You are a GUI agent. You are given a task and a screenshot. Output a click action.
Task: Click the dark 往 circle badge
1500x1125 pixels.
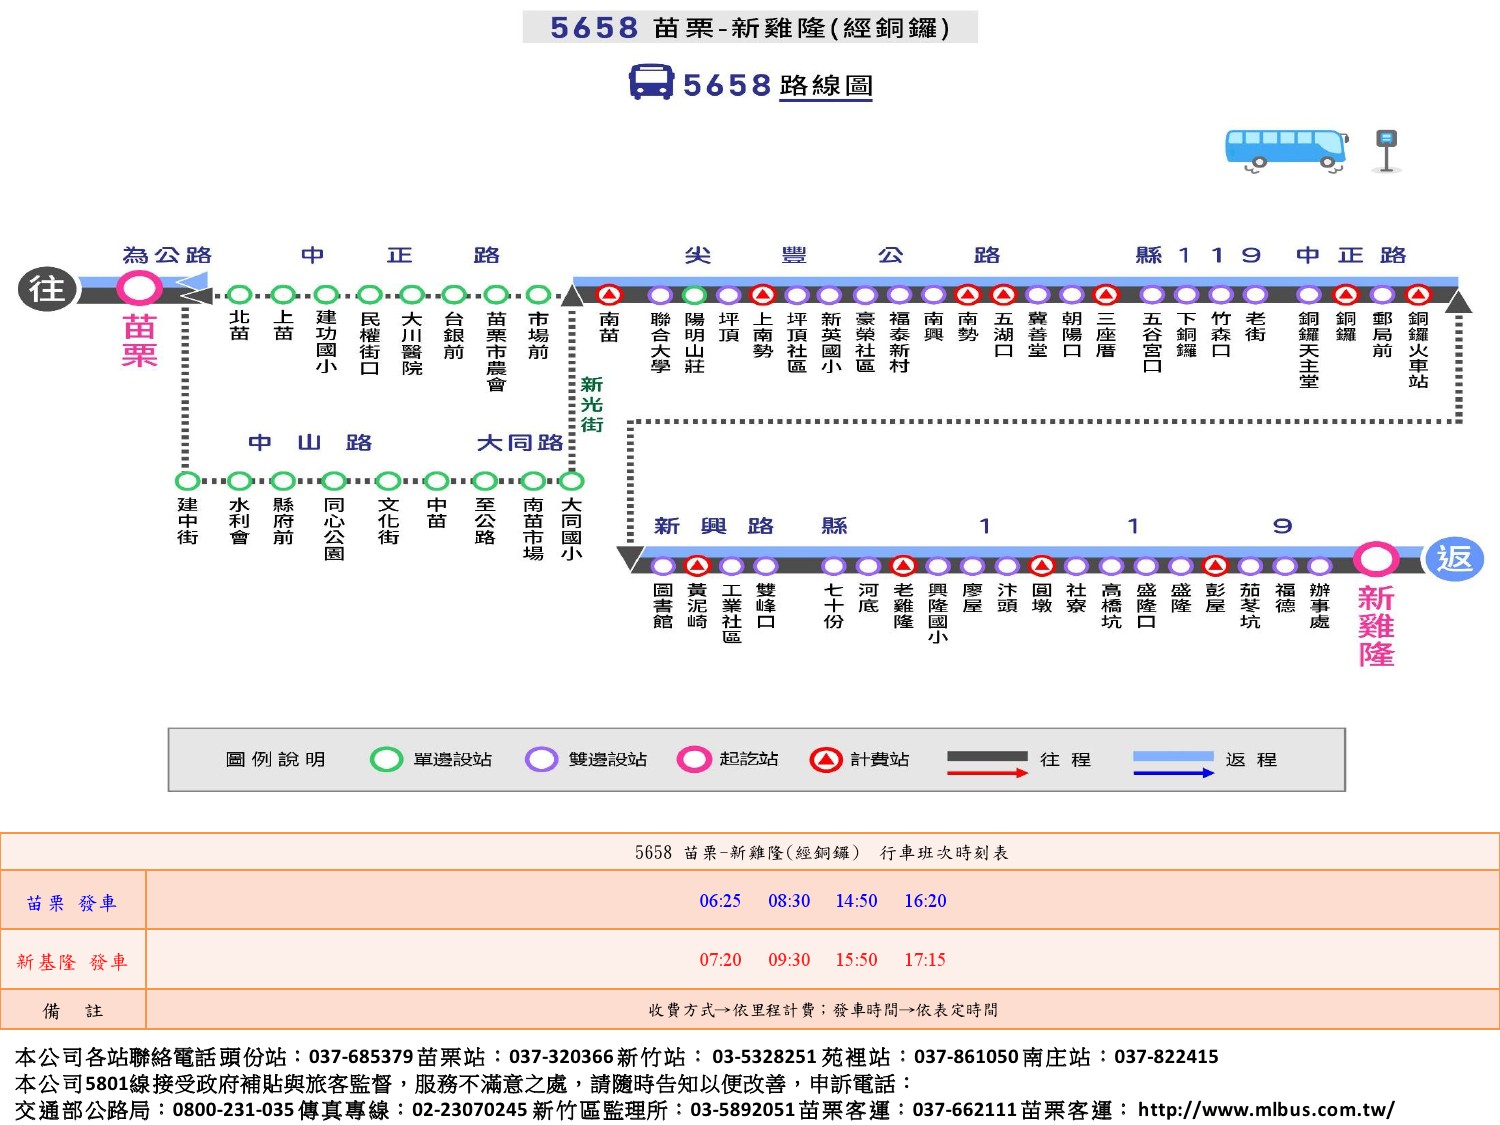(47, 290)
